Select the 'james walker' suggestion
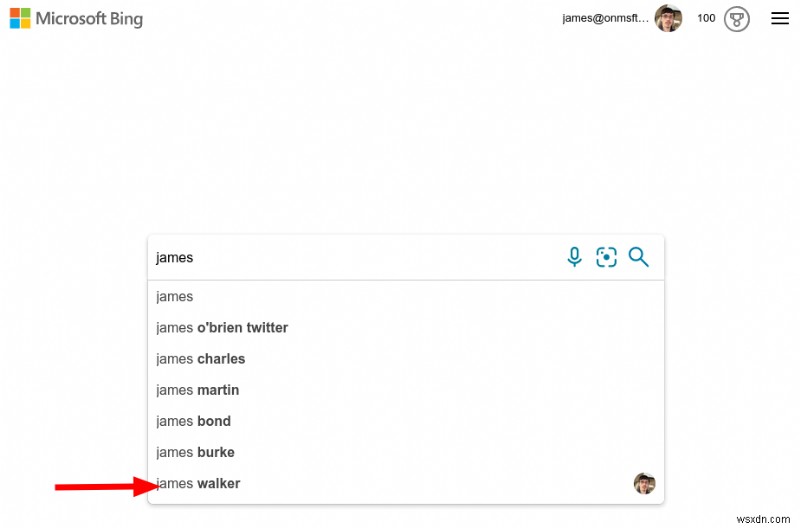 click(x=406, y=483)
